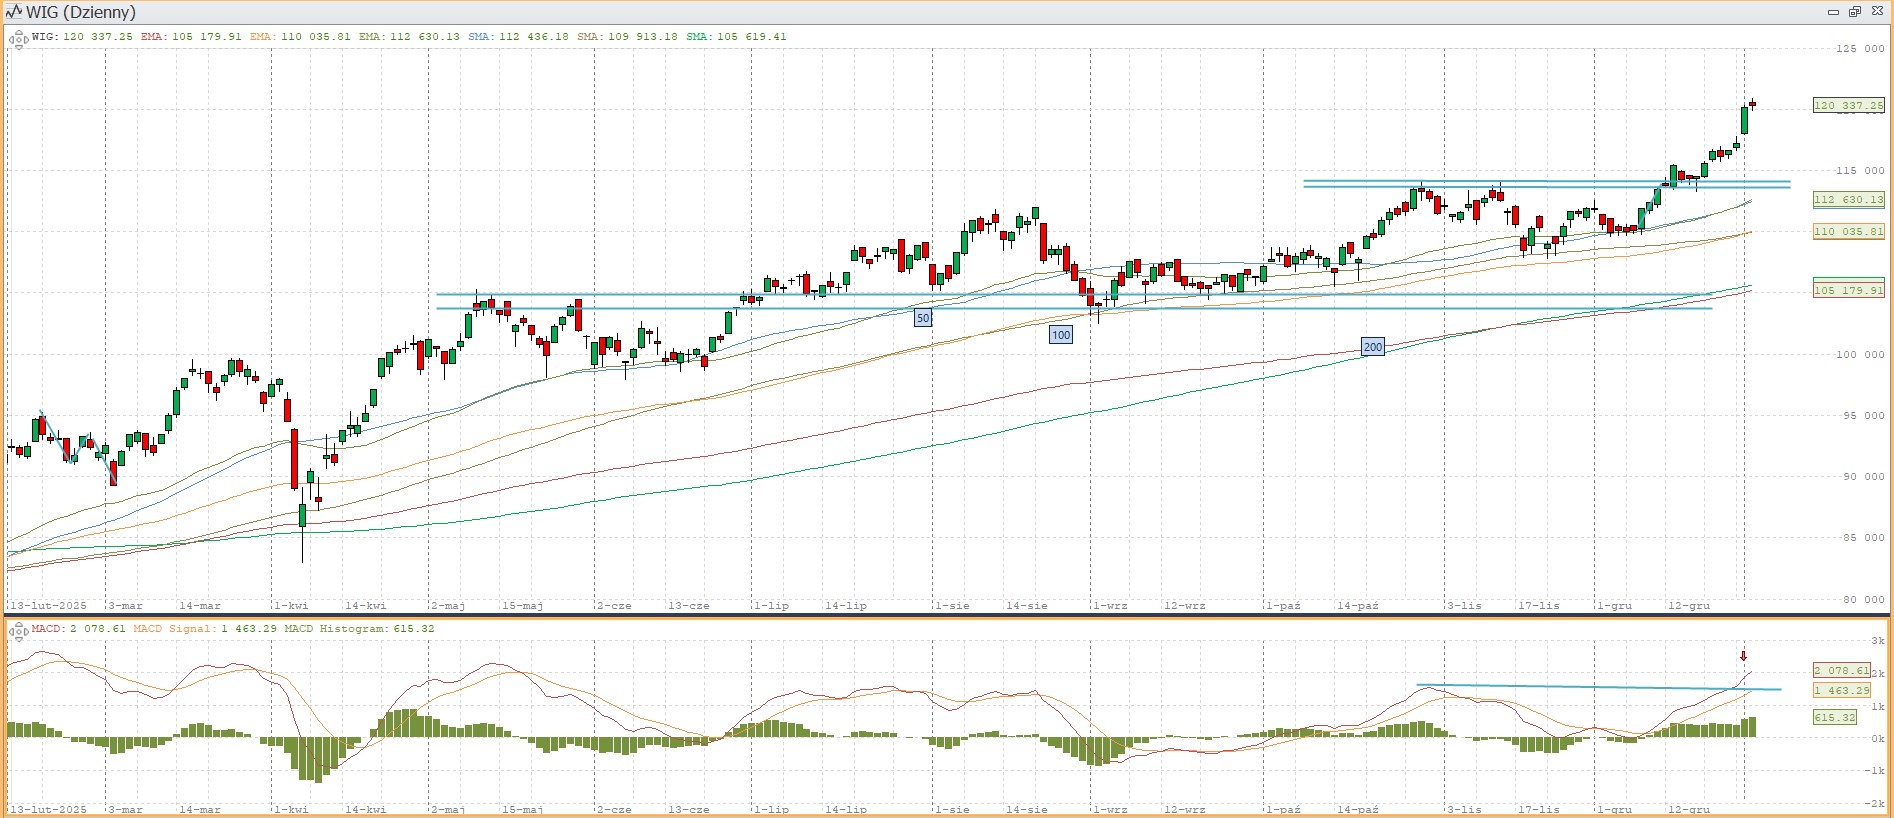Minimize the WIG chart window
The width and height of the screenshot is (1894, 818).
[1833, 12]
